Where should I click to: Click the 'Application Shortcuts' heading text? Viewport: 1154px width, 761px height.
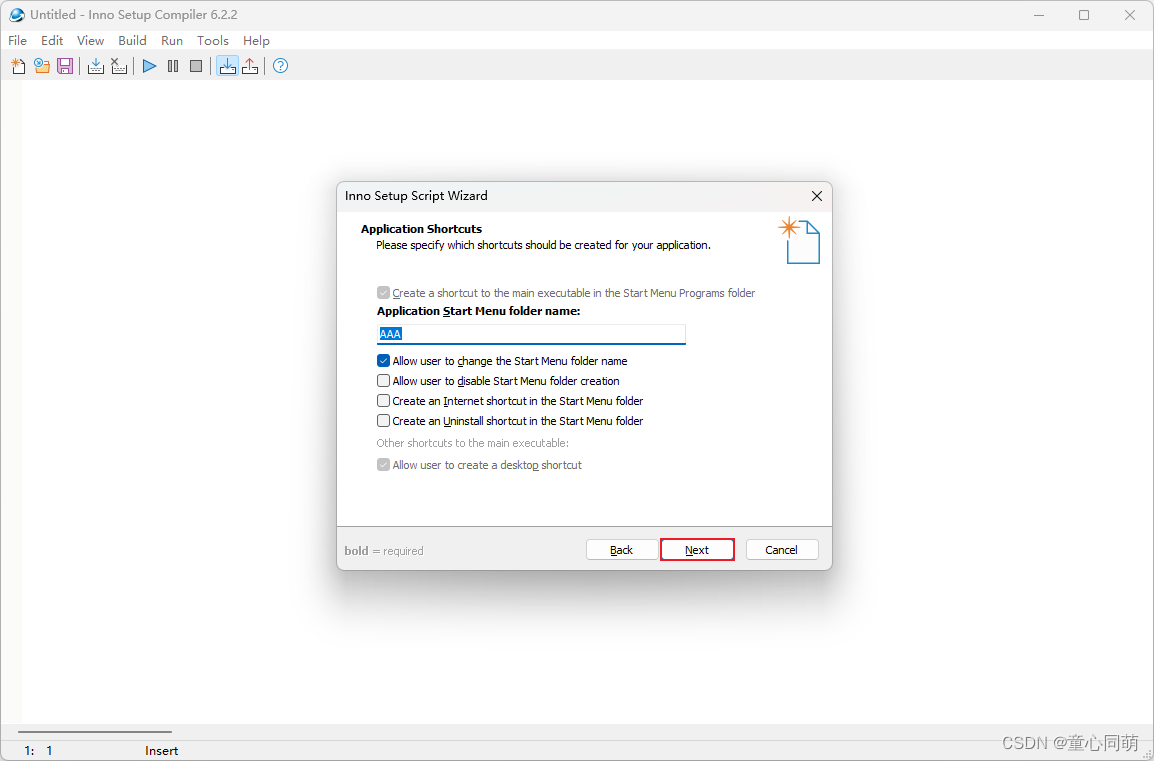pos(422,229)
